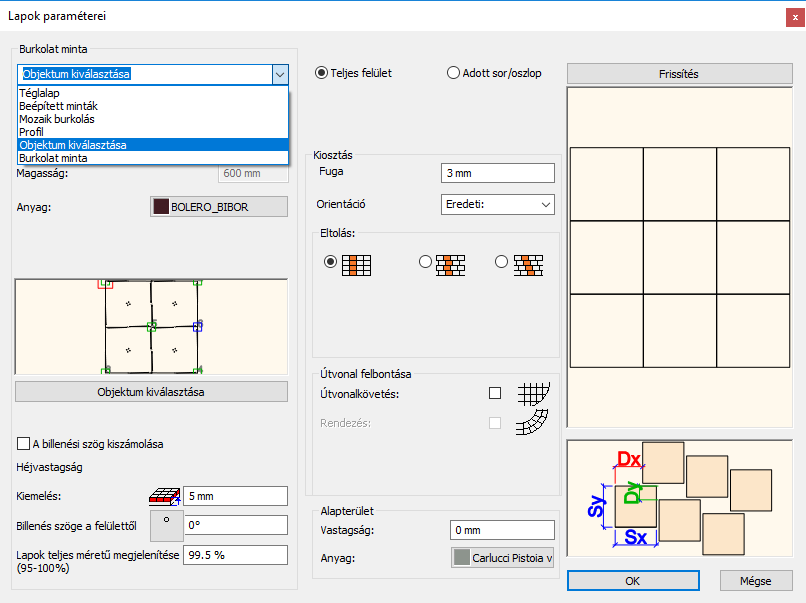806x603 pixels.
Task: Select the diagonal stagger offset pattern icon
Action: point(528,265)
